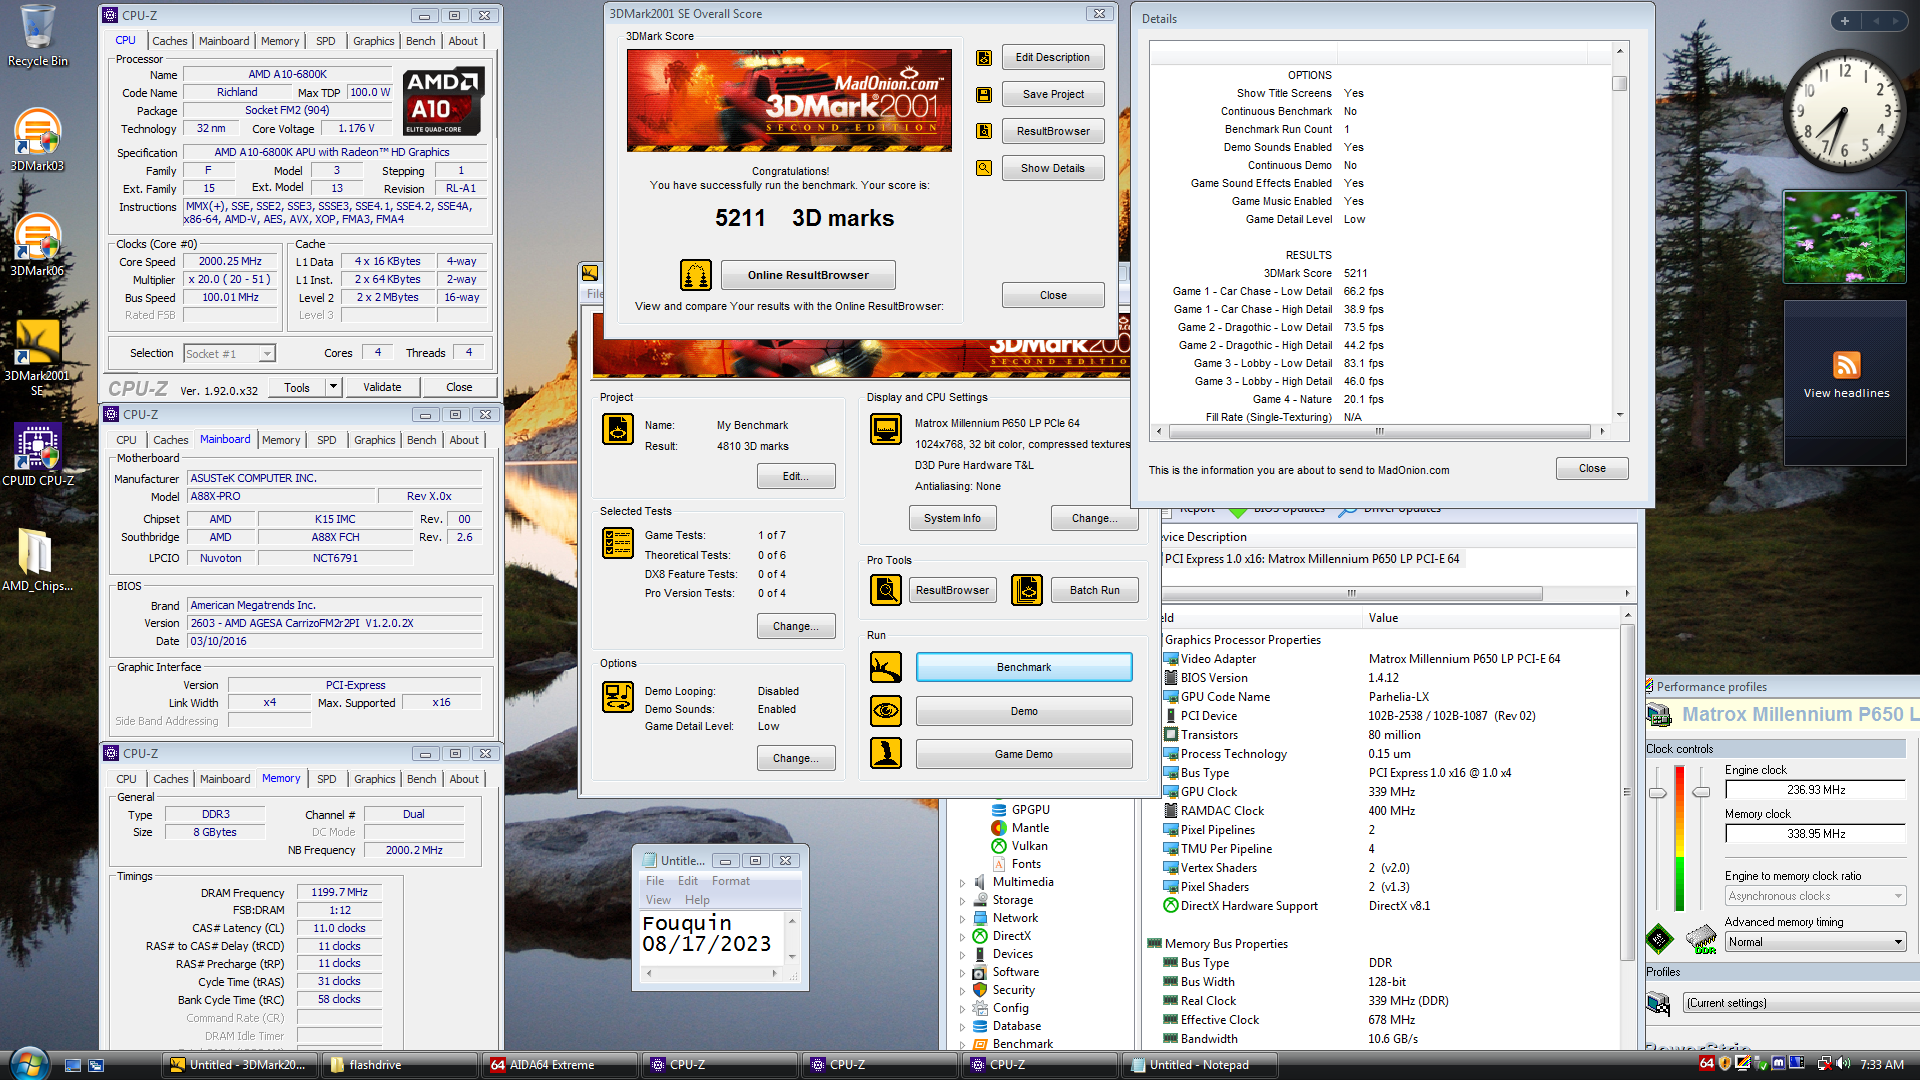The image size is (1920, 1080).
Task: Launch 3DMark06 desktop shortcut
Action: click(37, 245)
